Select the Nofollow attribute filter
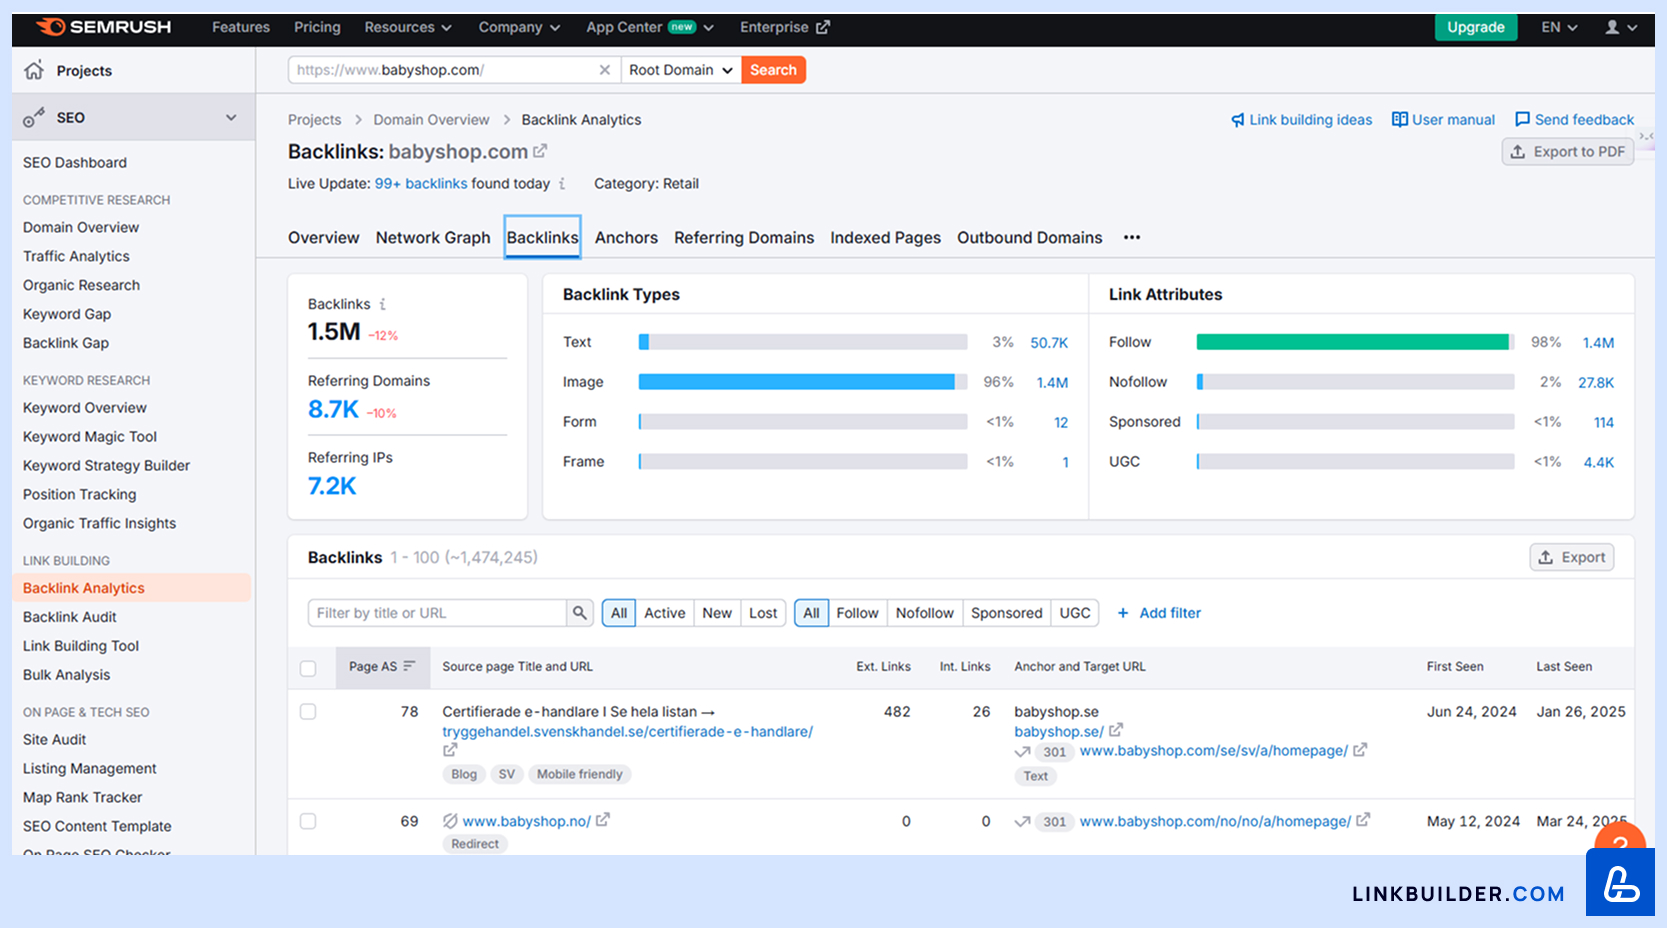The height and width of the screenshot is (928, 1667). (924, 613)
